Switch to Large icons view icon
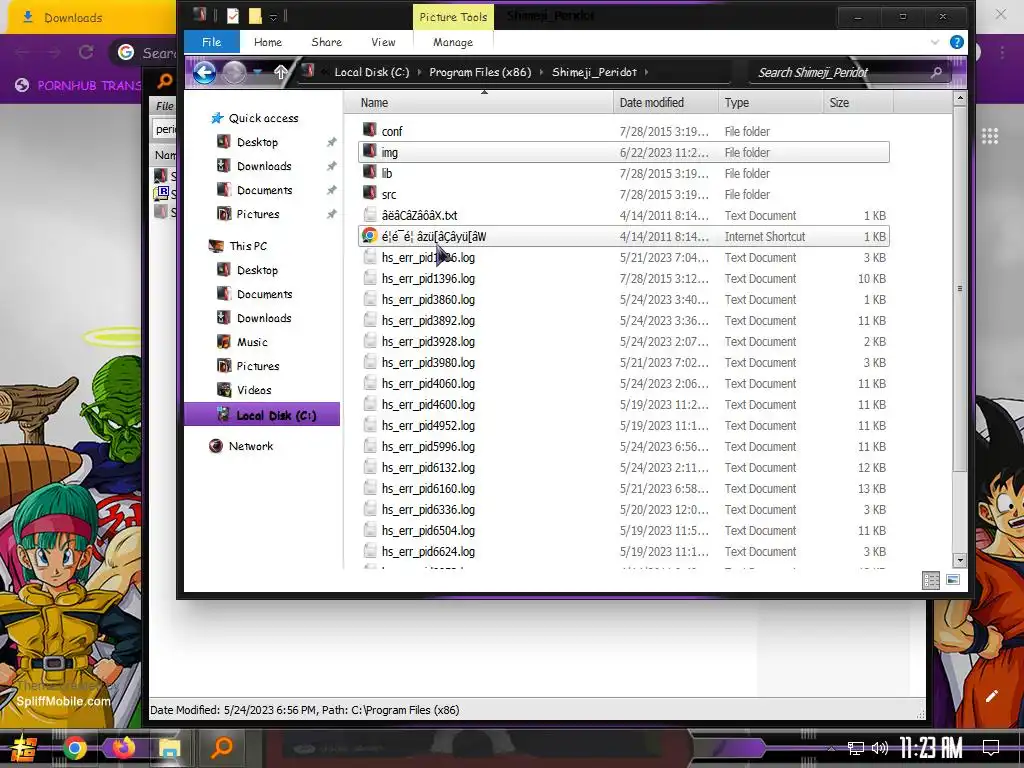Image resolution: width=1024 pixels, height=768 pixels. (x=953, y=580)
